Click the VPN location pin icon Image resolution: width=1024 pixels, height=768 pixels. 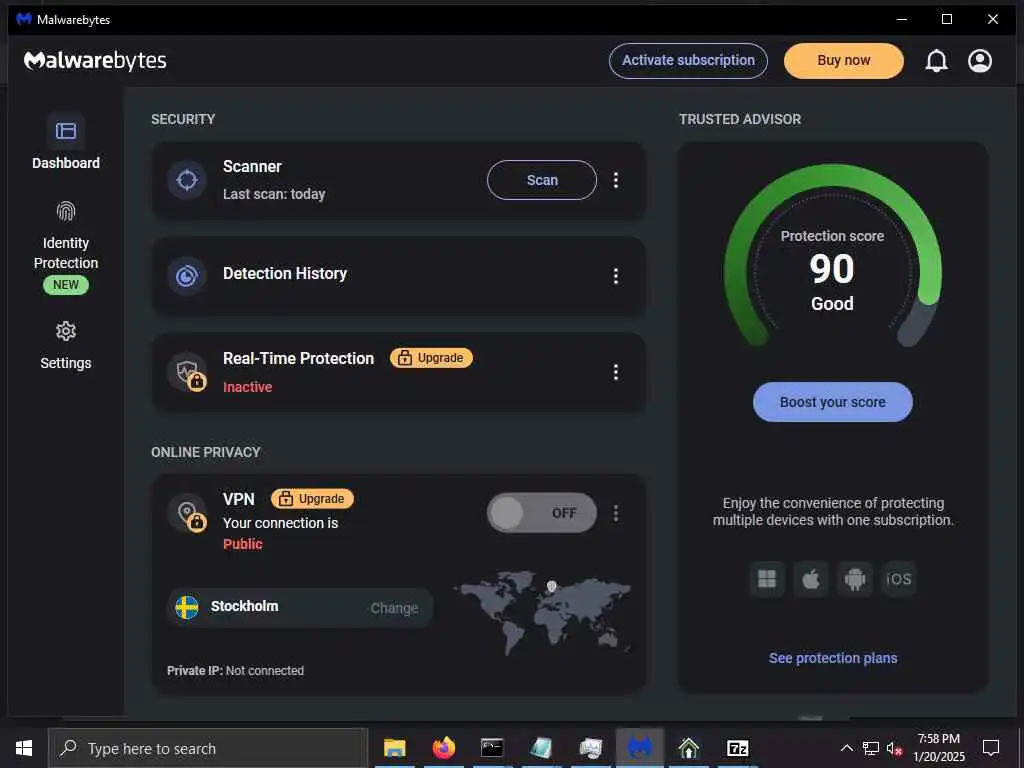tap(188, 513)
